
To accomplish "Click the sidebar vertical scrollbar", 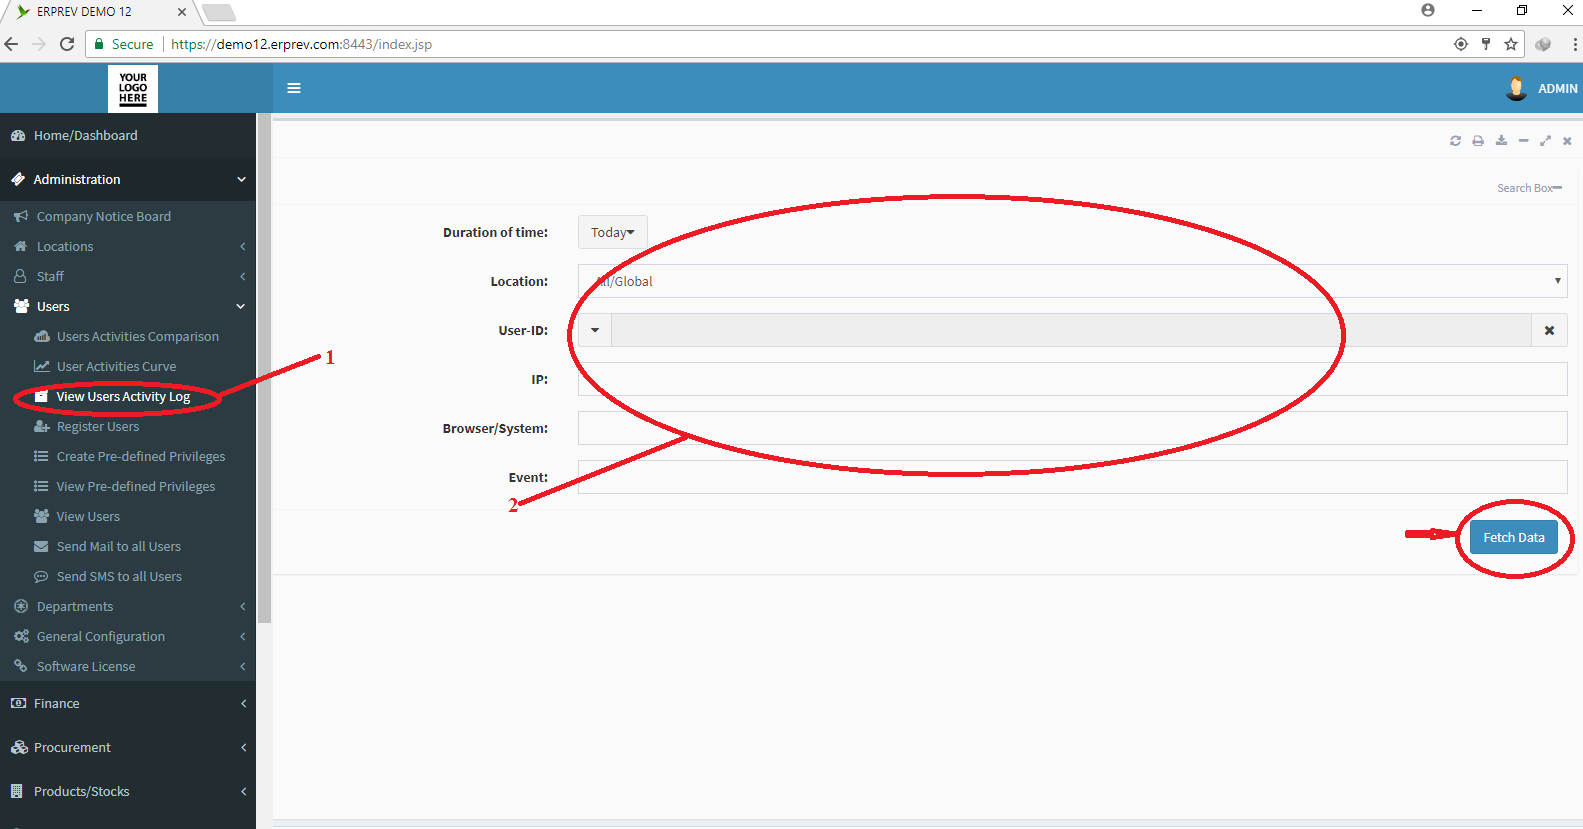I will pyautogui.click(x=264, y=368).
